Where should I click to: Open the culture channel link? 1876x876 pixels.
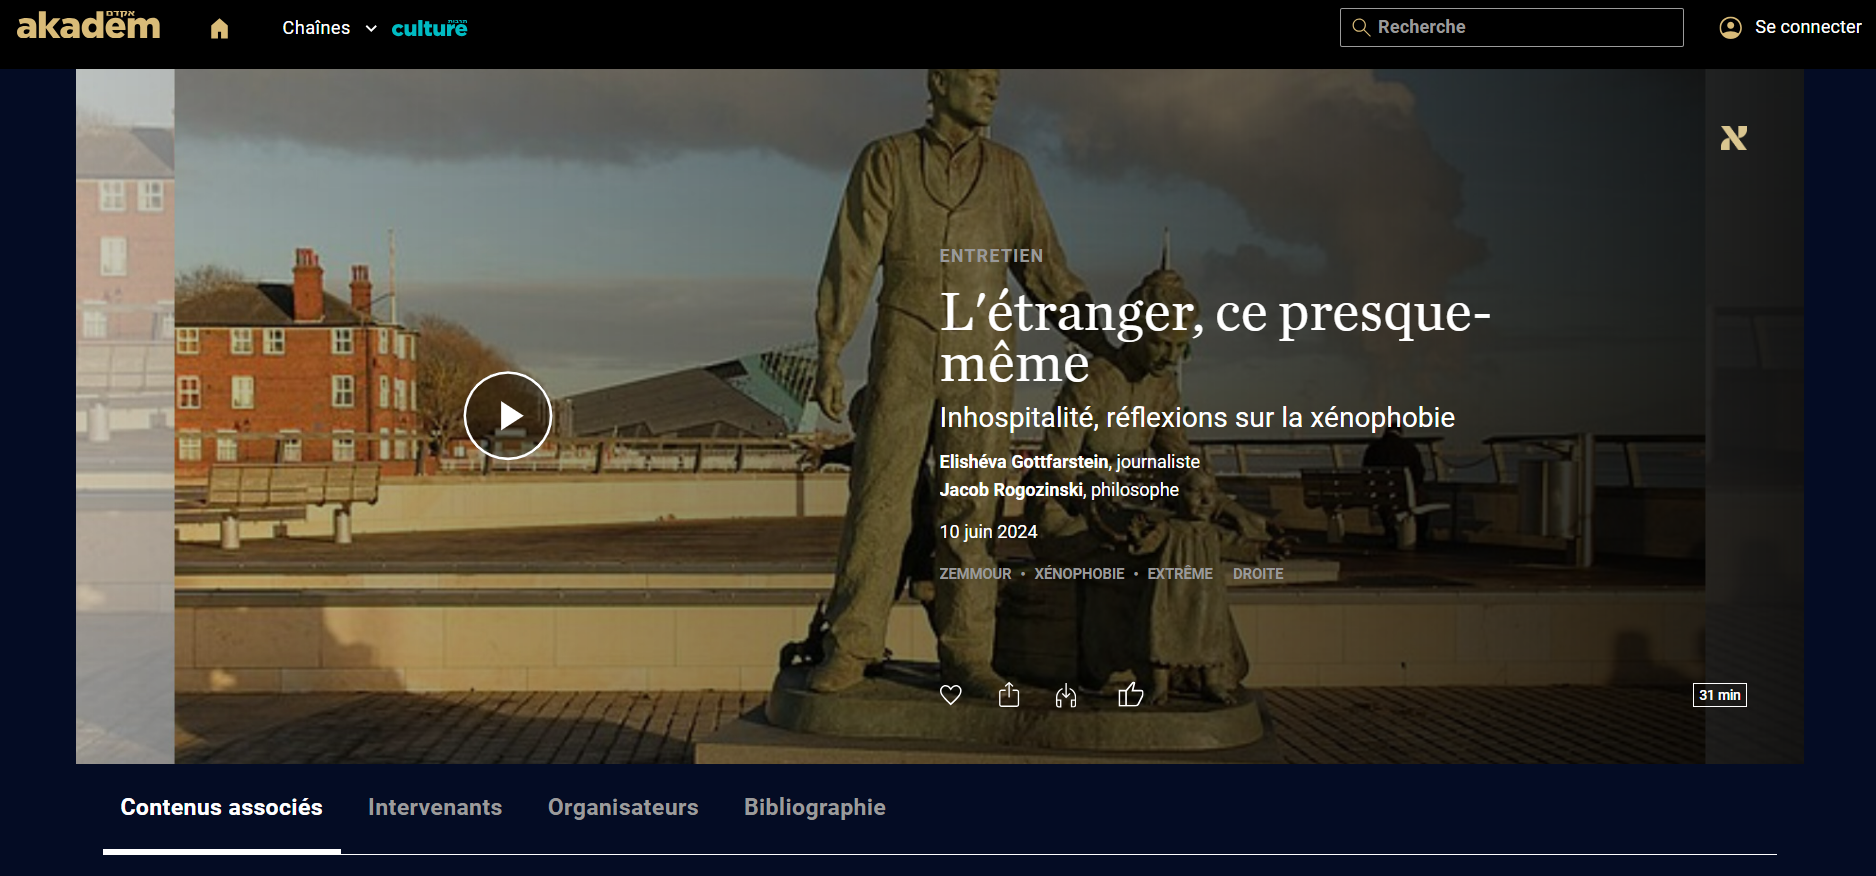[x=429, y=28]
